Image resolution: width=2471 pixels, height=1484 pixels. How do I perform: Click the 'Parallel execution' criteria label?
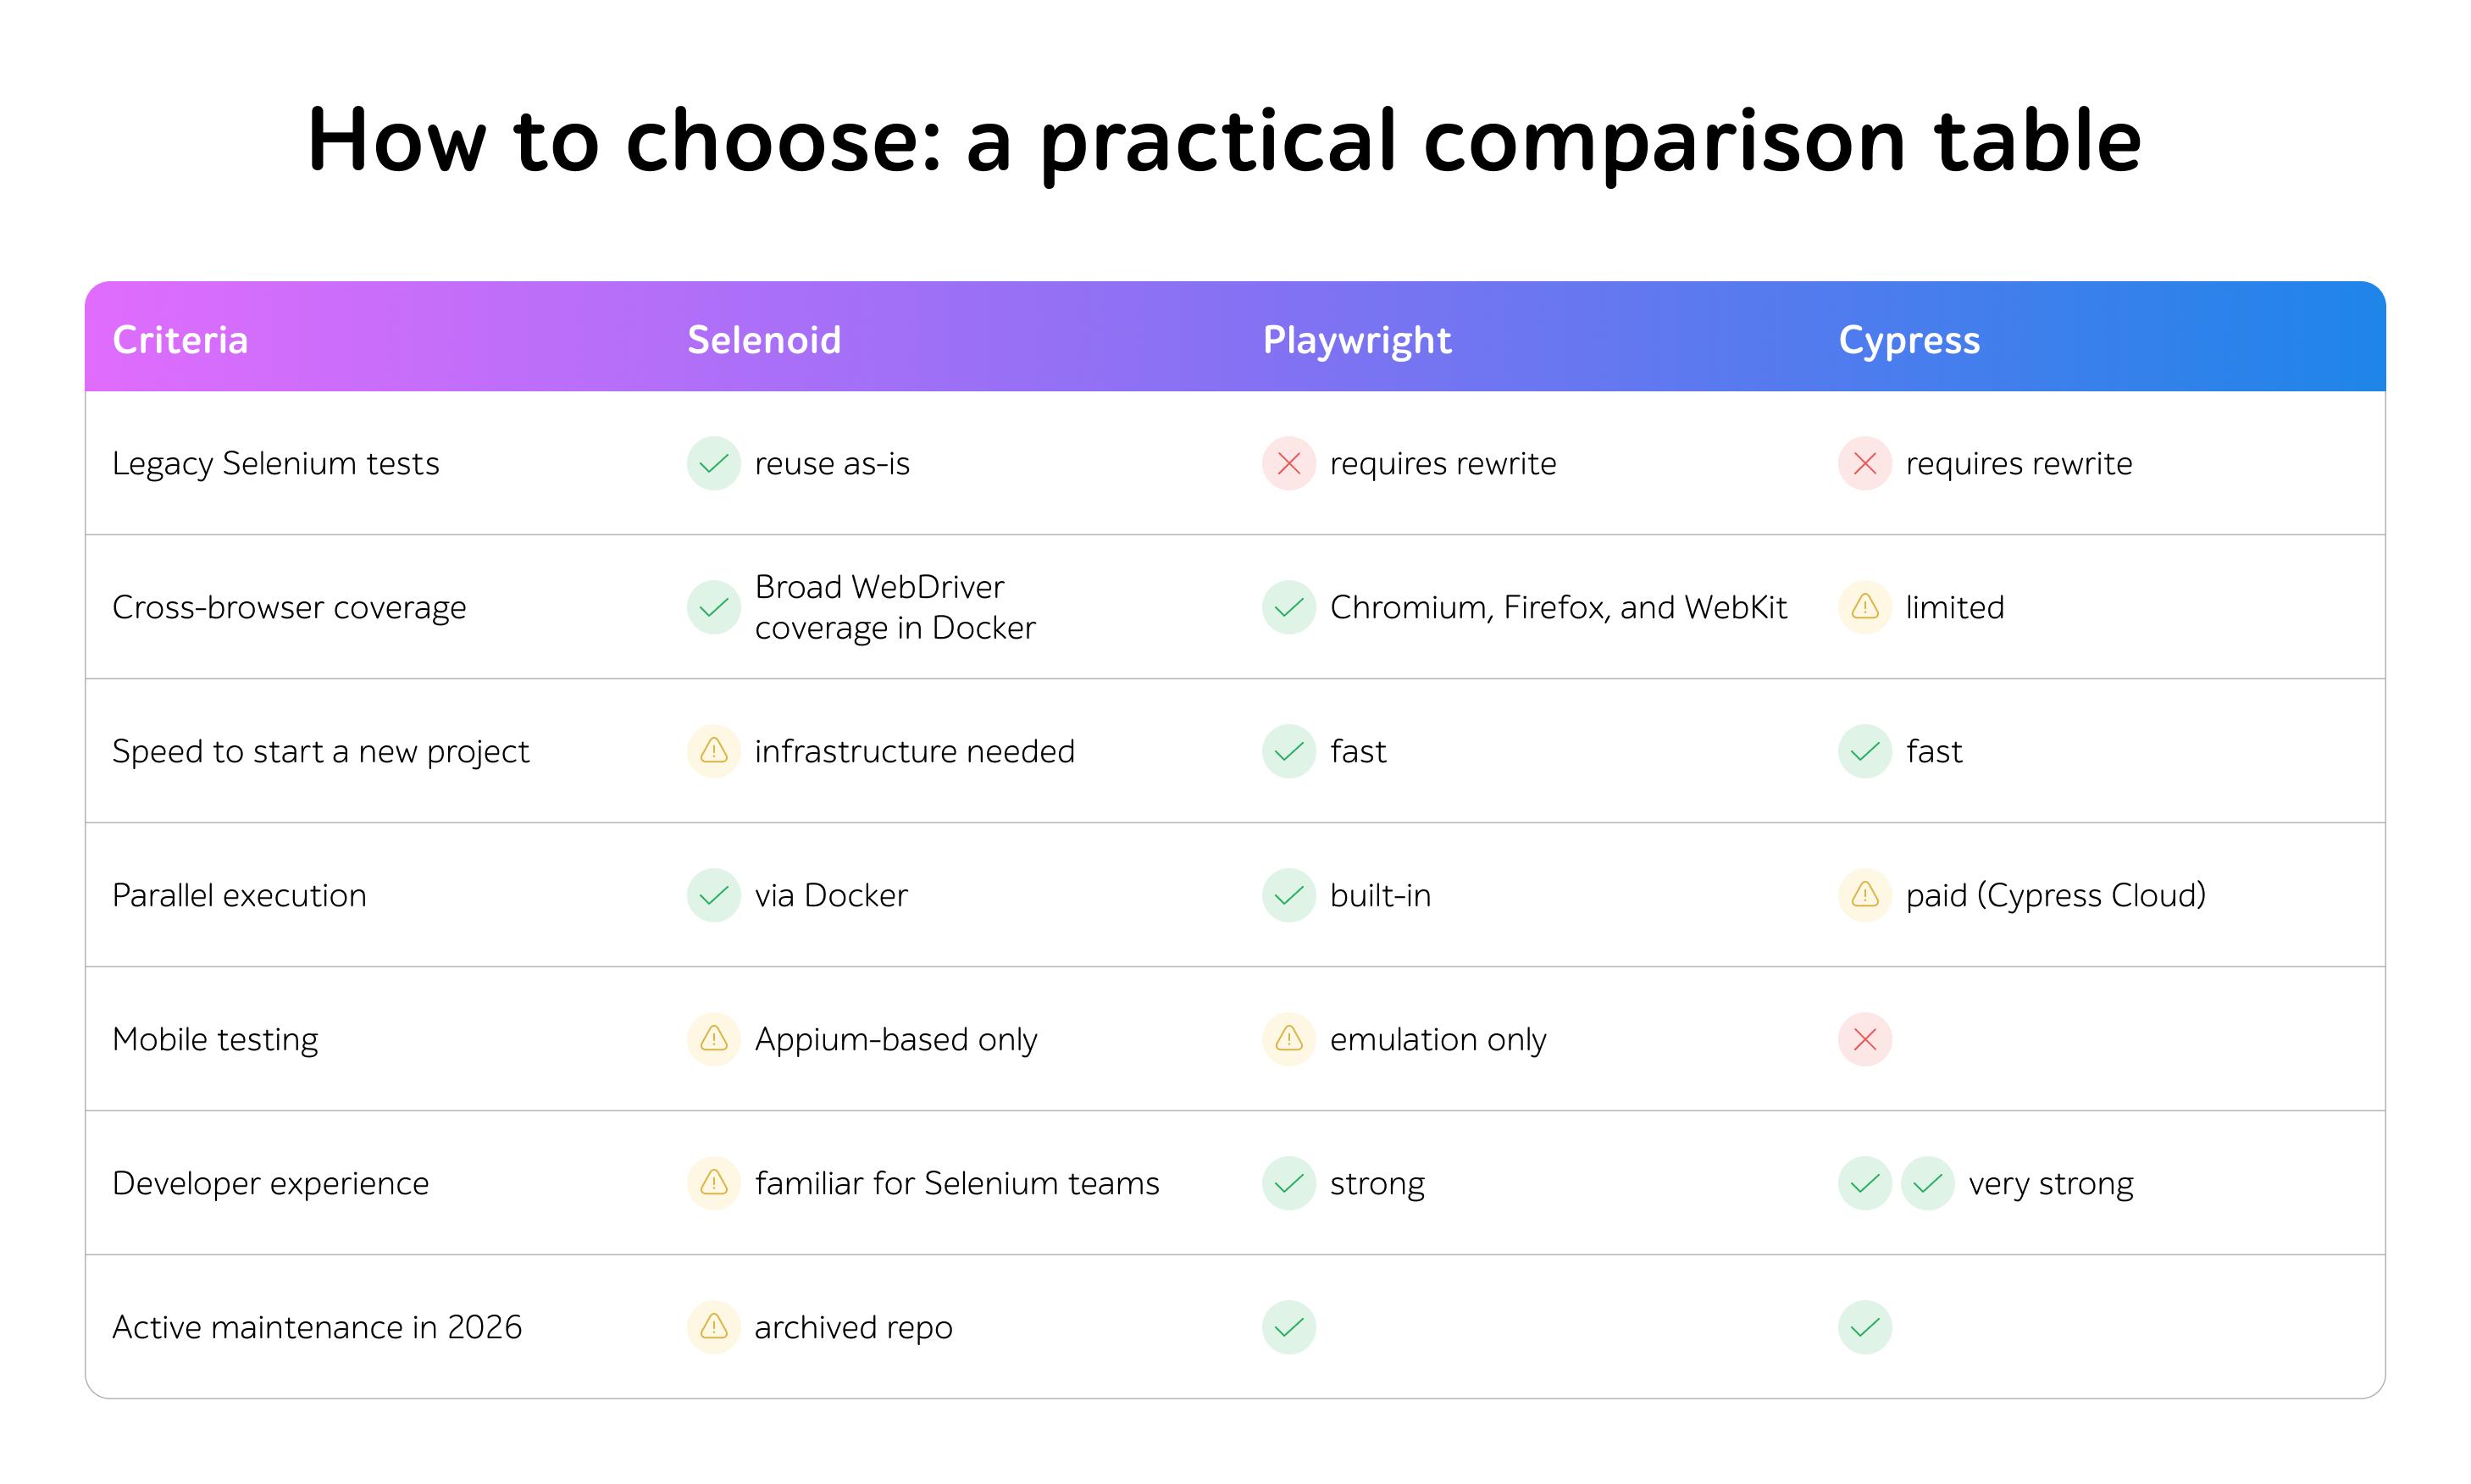pyautogui.click(x=239, y=895)
